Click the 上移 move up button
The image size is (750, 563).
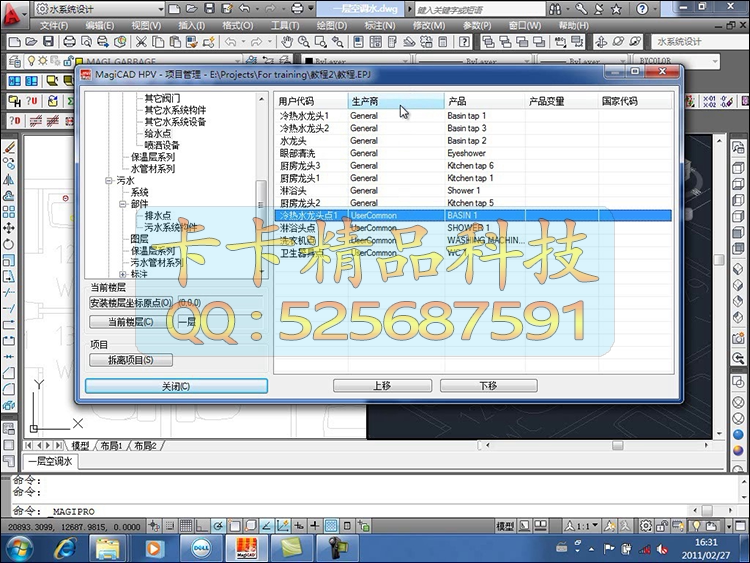tap(382, 386)
